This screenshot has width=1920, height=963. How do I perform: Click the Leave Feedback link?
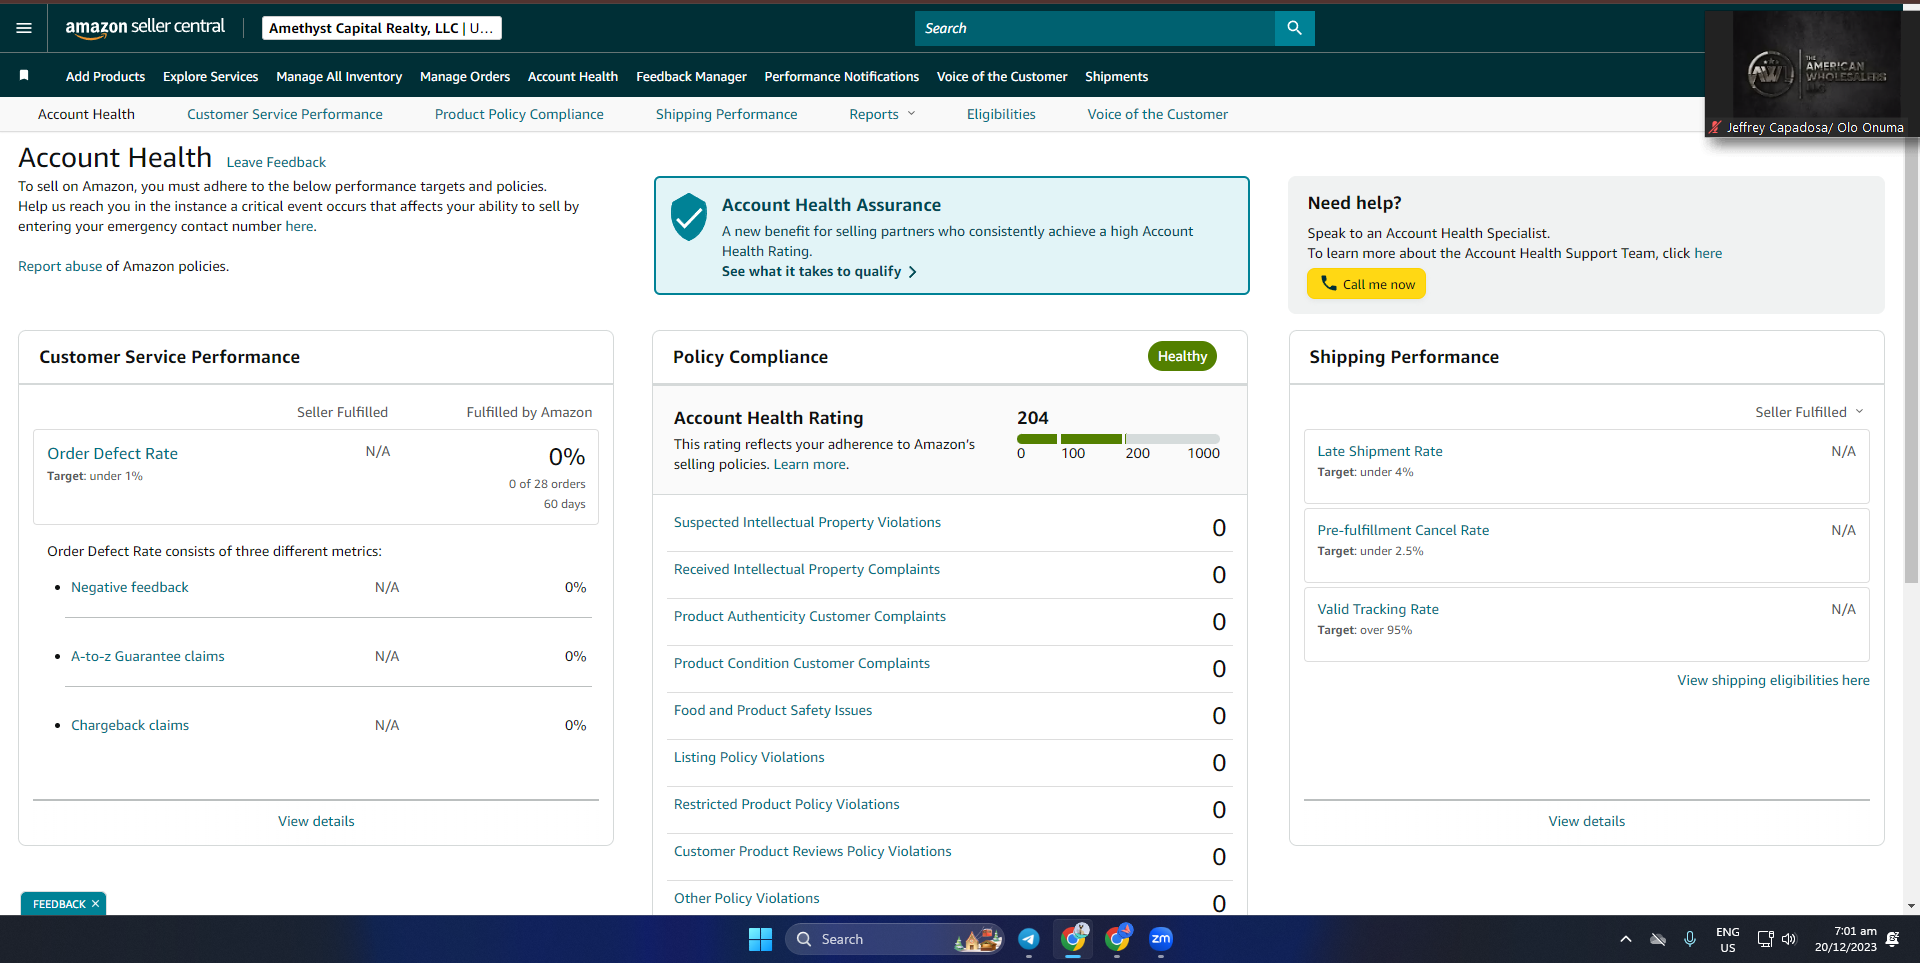click(276, 162)
